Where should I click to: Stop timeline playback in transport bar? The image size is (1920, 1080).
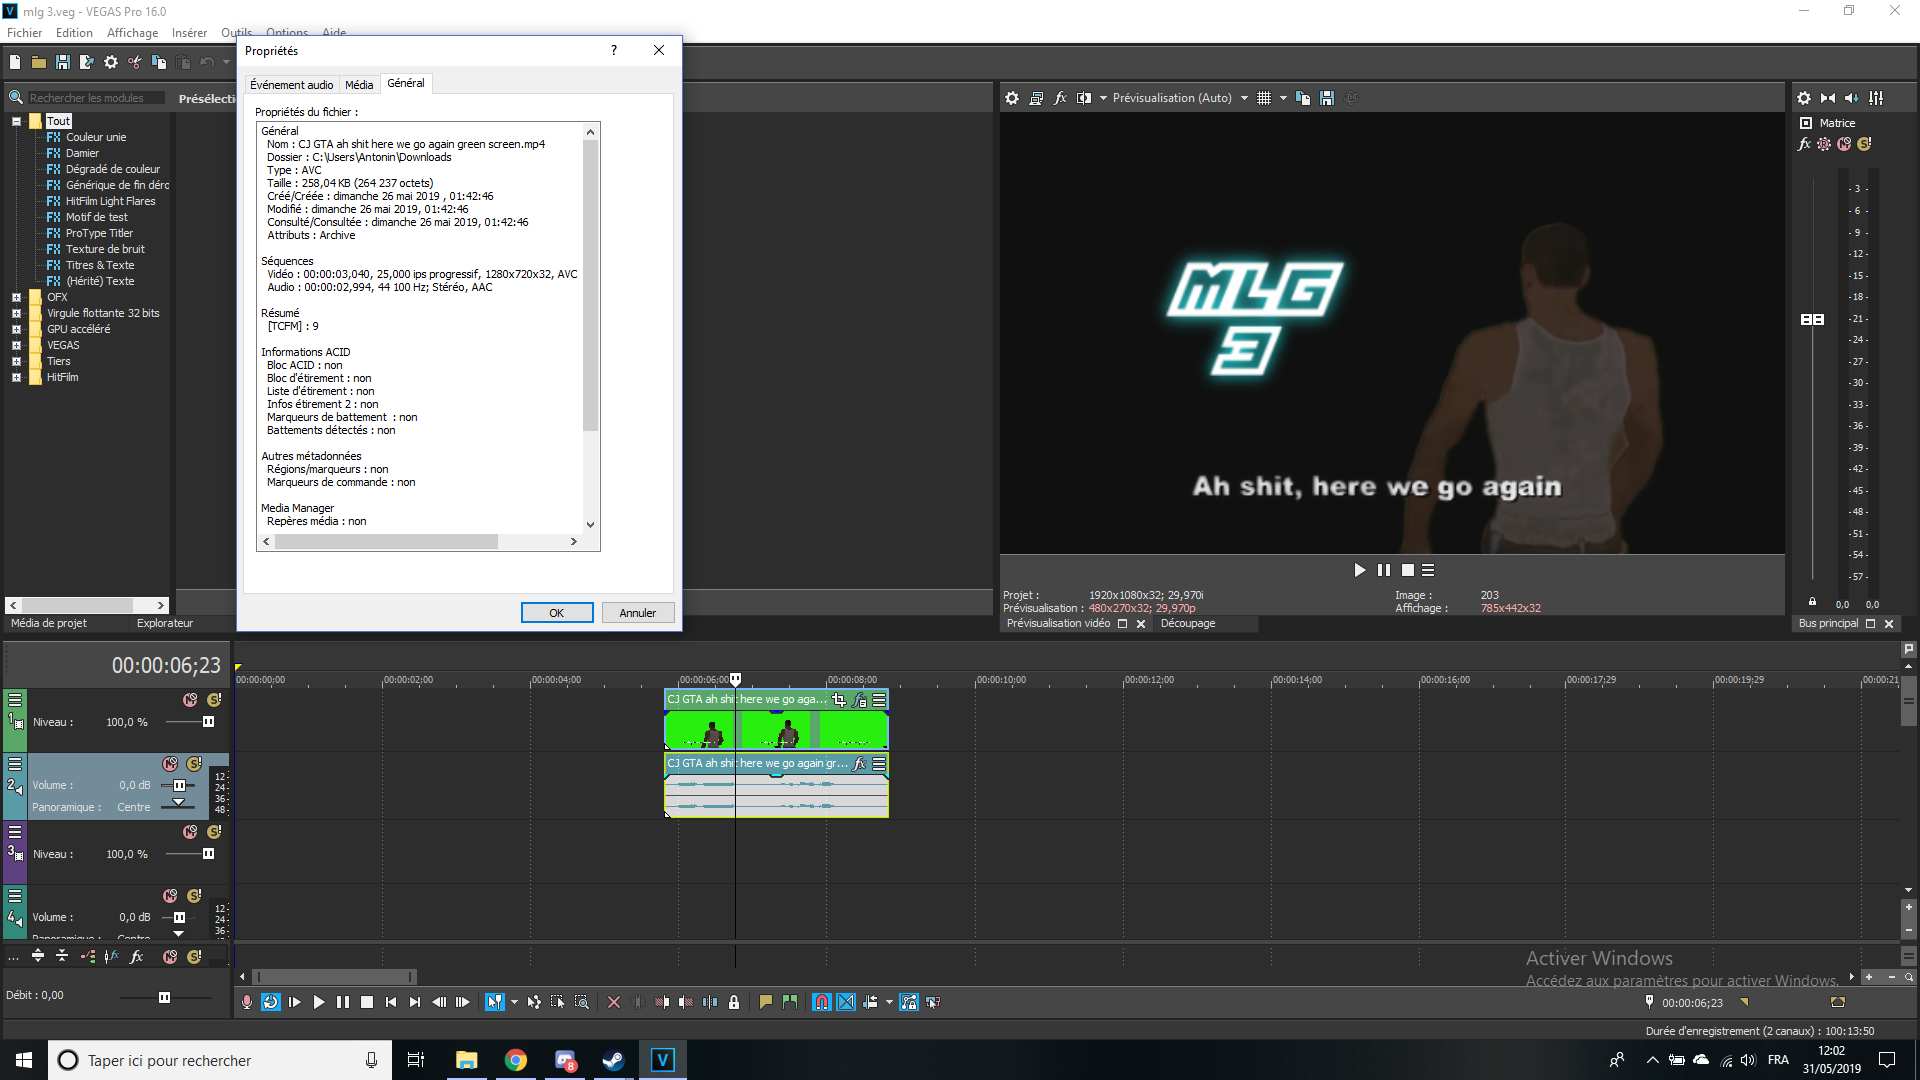click(367, 1002)
